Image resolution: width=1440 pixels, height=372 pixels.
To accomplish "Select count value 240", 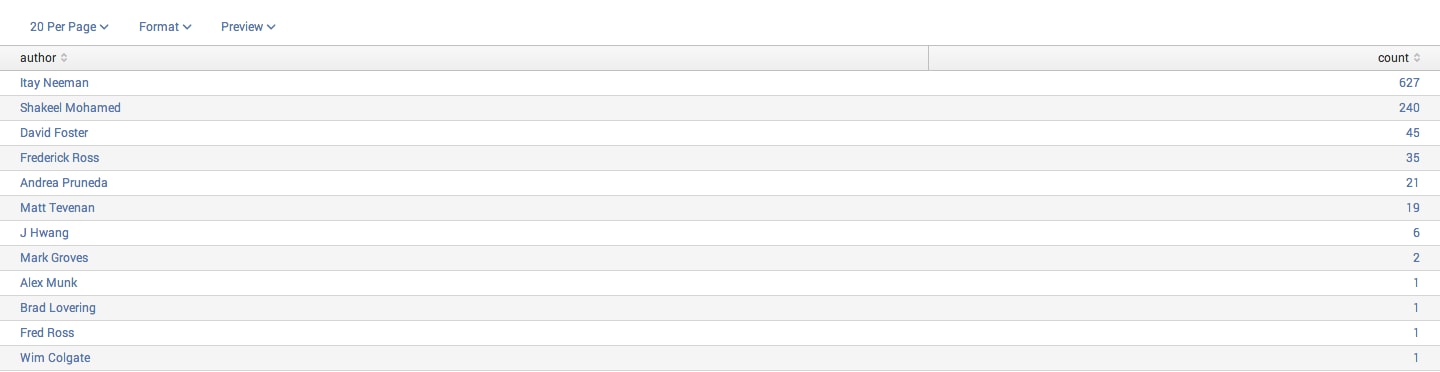I will point(1410,108).
